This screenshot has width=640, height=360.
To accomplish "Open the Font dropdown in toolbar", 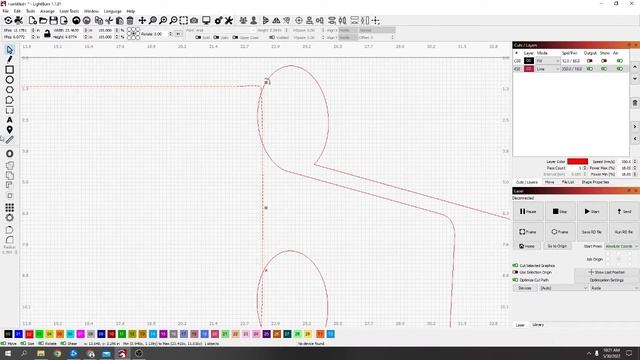I will point(225,30).
